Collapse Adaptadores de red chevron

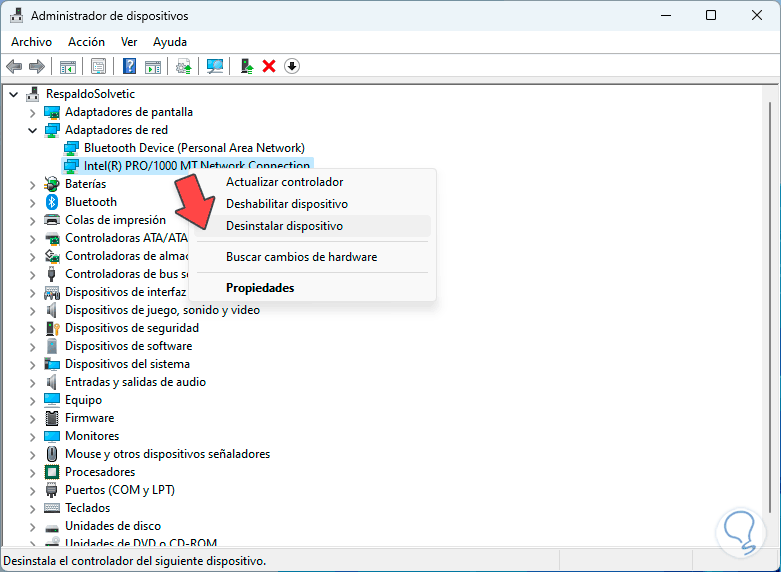(x=32, y=131)
